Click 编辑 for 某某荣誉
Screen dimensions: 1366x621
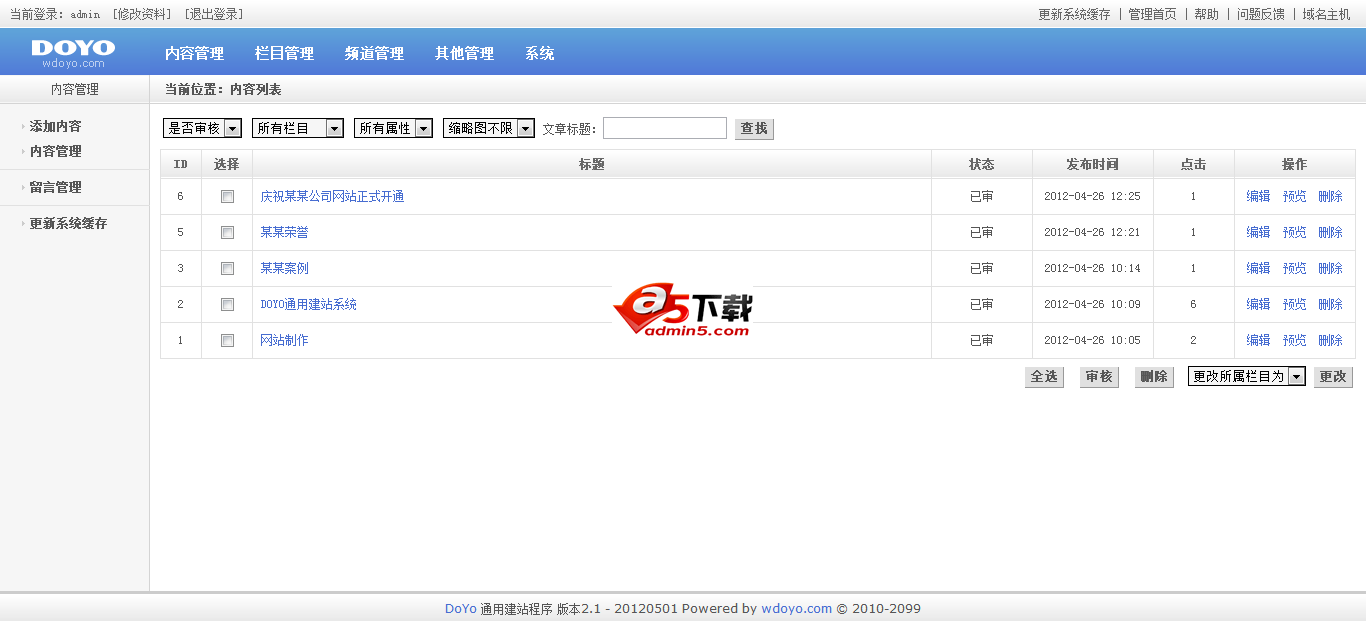click(1258, 233)
